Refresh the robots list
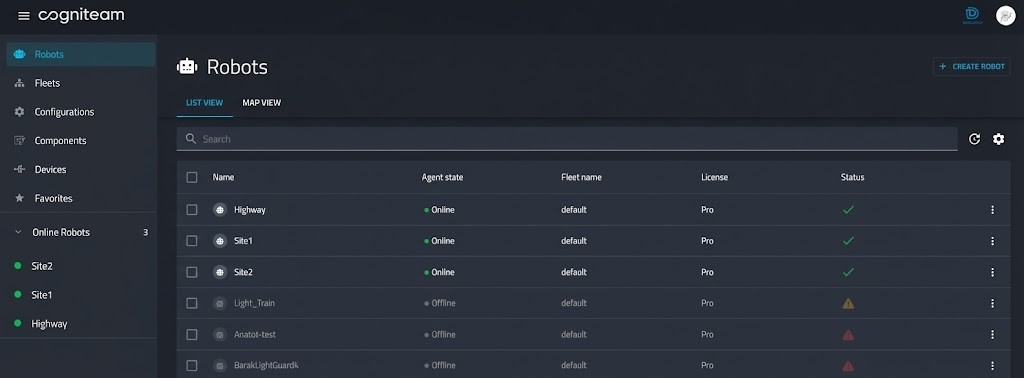Screen dimensions: 1024x378 point(974,139)
